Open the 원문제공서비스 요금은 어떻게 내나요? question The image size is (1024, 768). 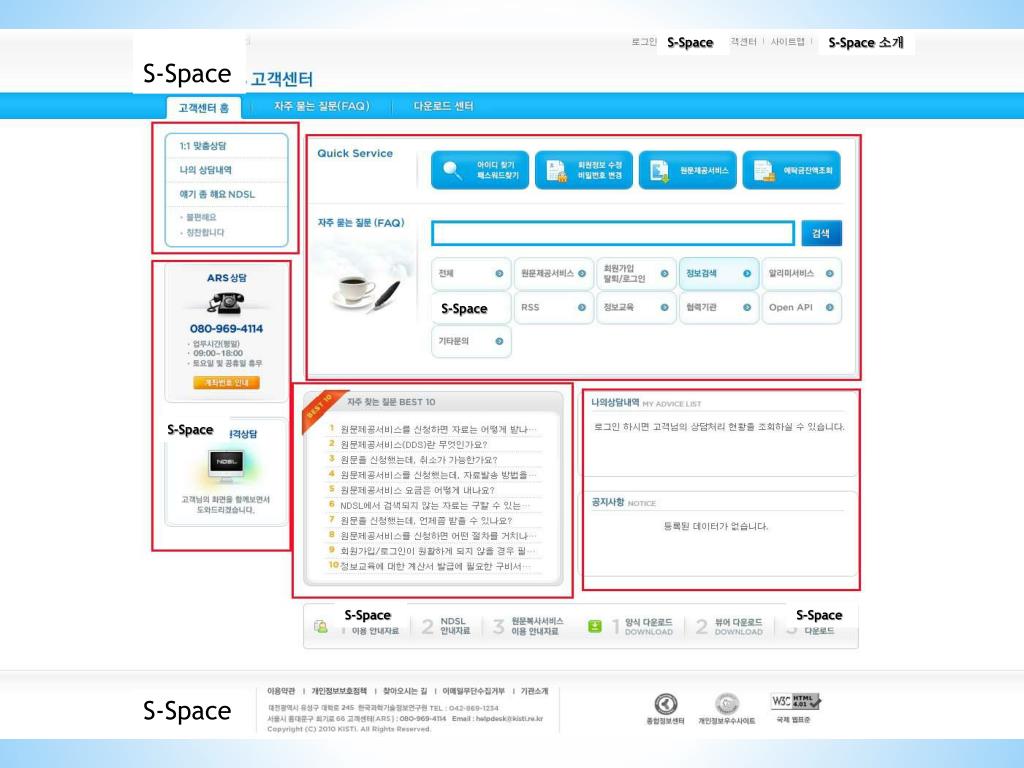pyautogui.click(x=417, y=490)
